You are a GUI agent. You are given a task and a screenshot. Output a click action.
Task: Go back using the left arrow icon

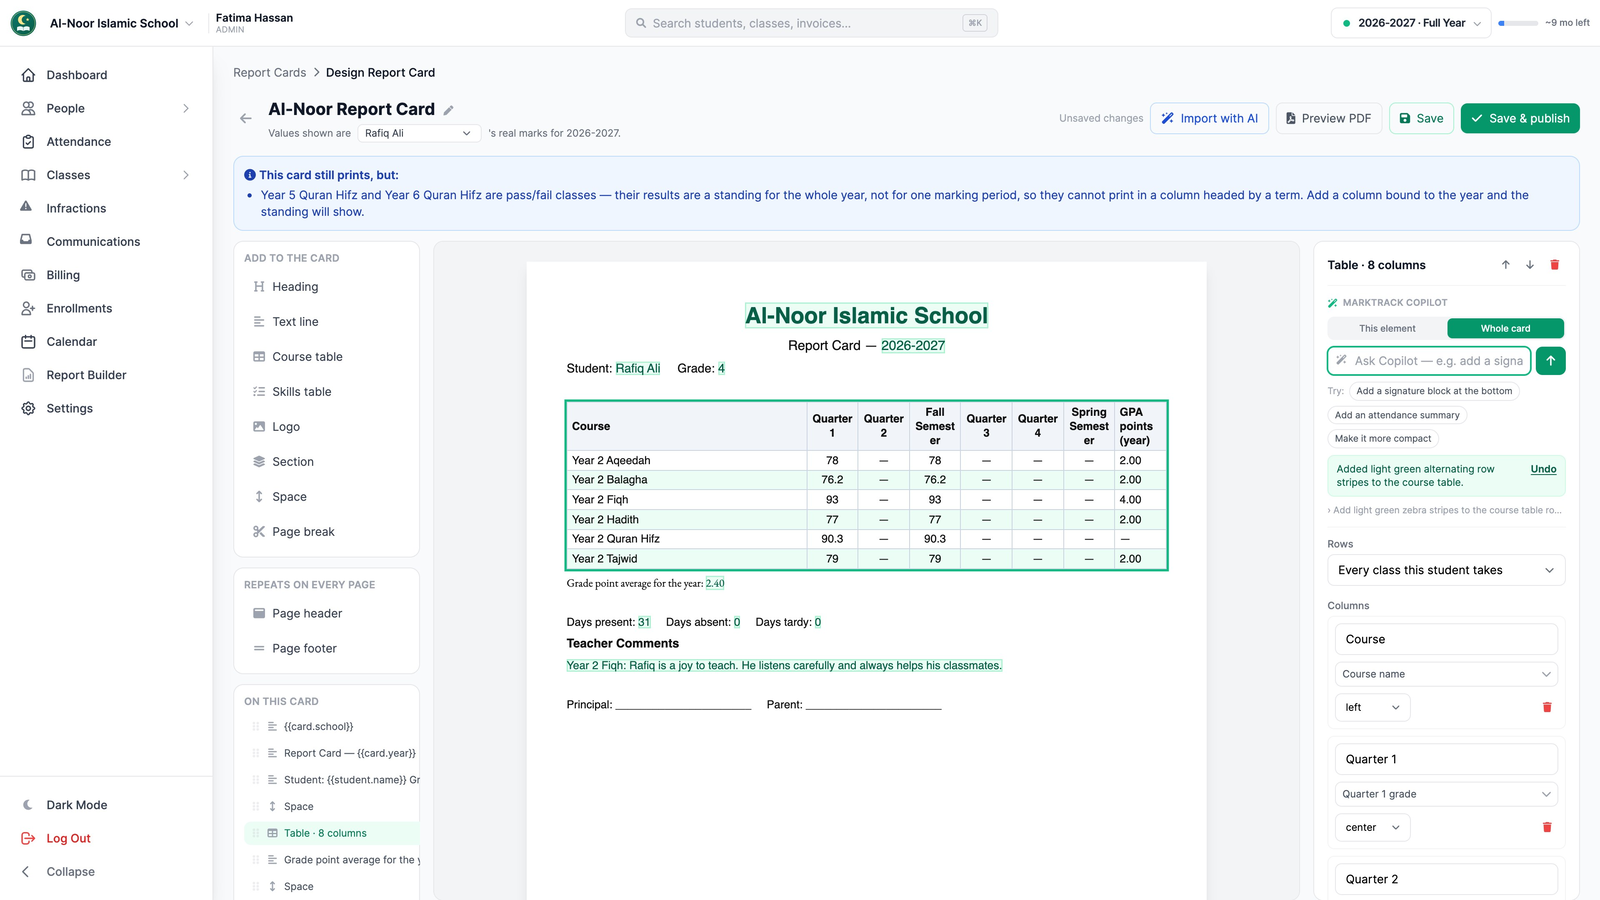(246, 118)
